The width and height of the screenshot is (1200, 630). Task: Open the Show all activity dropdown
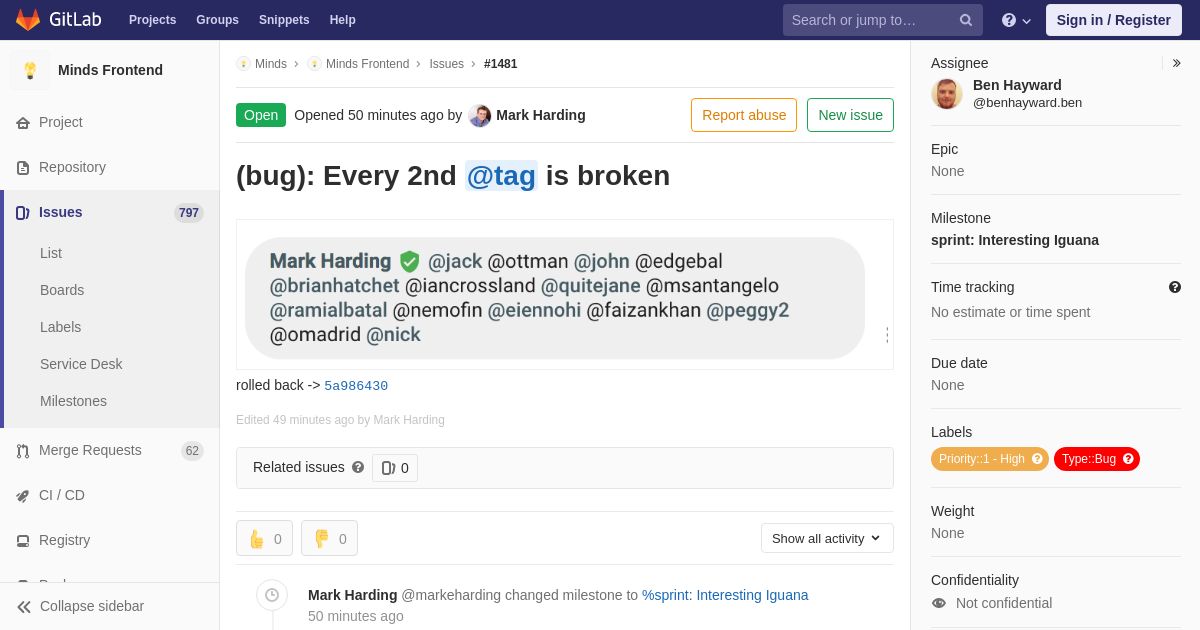coord(827,538)
